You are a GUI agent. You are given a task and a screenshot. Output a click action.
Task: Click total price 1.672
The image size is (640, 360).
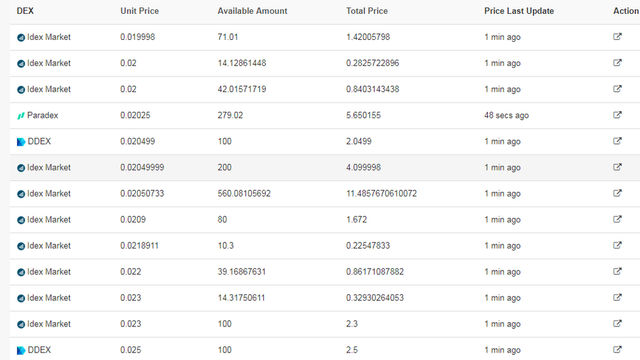(357, 220)
